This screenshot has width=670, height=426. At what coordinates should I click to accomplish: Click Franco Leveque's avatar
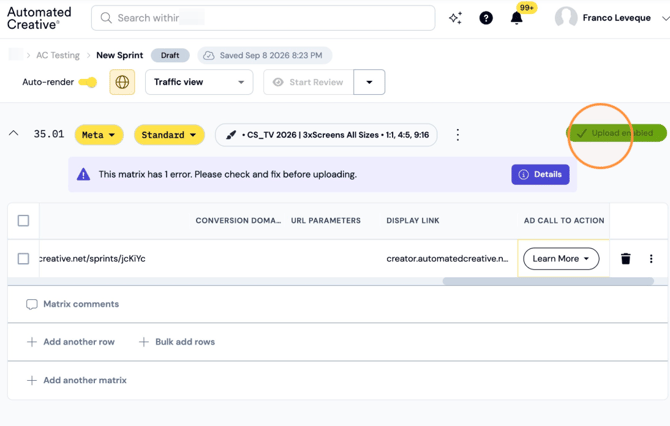[x=566, y=18]
